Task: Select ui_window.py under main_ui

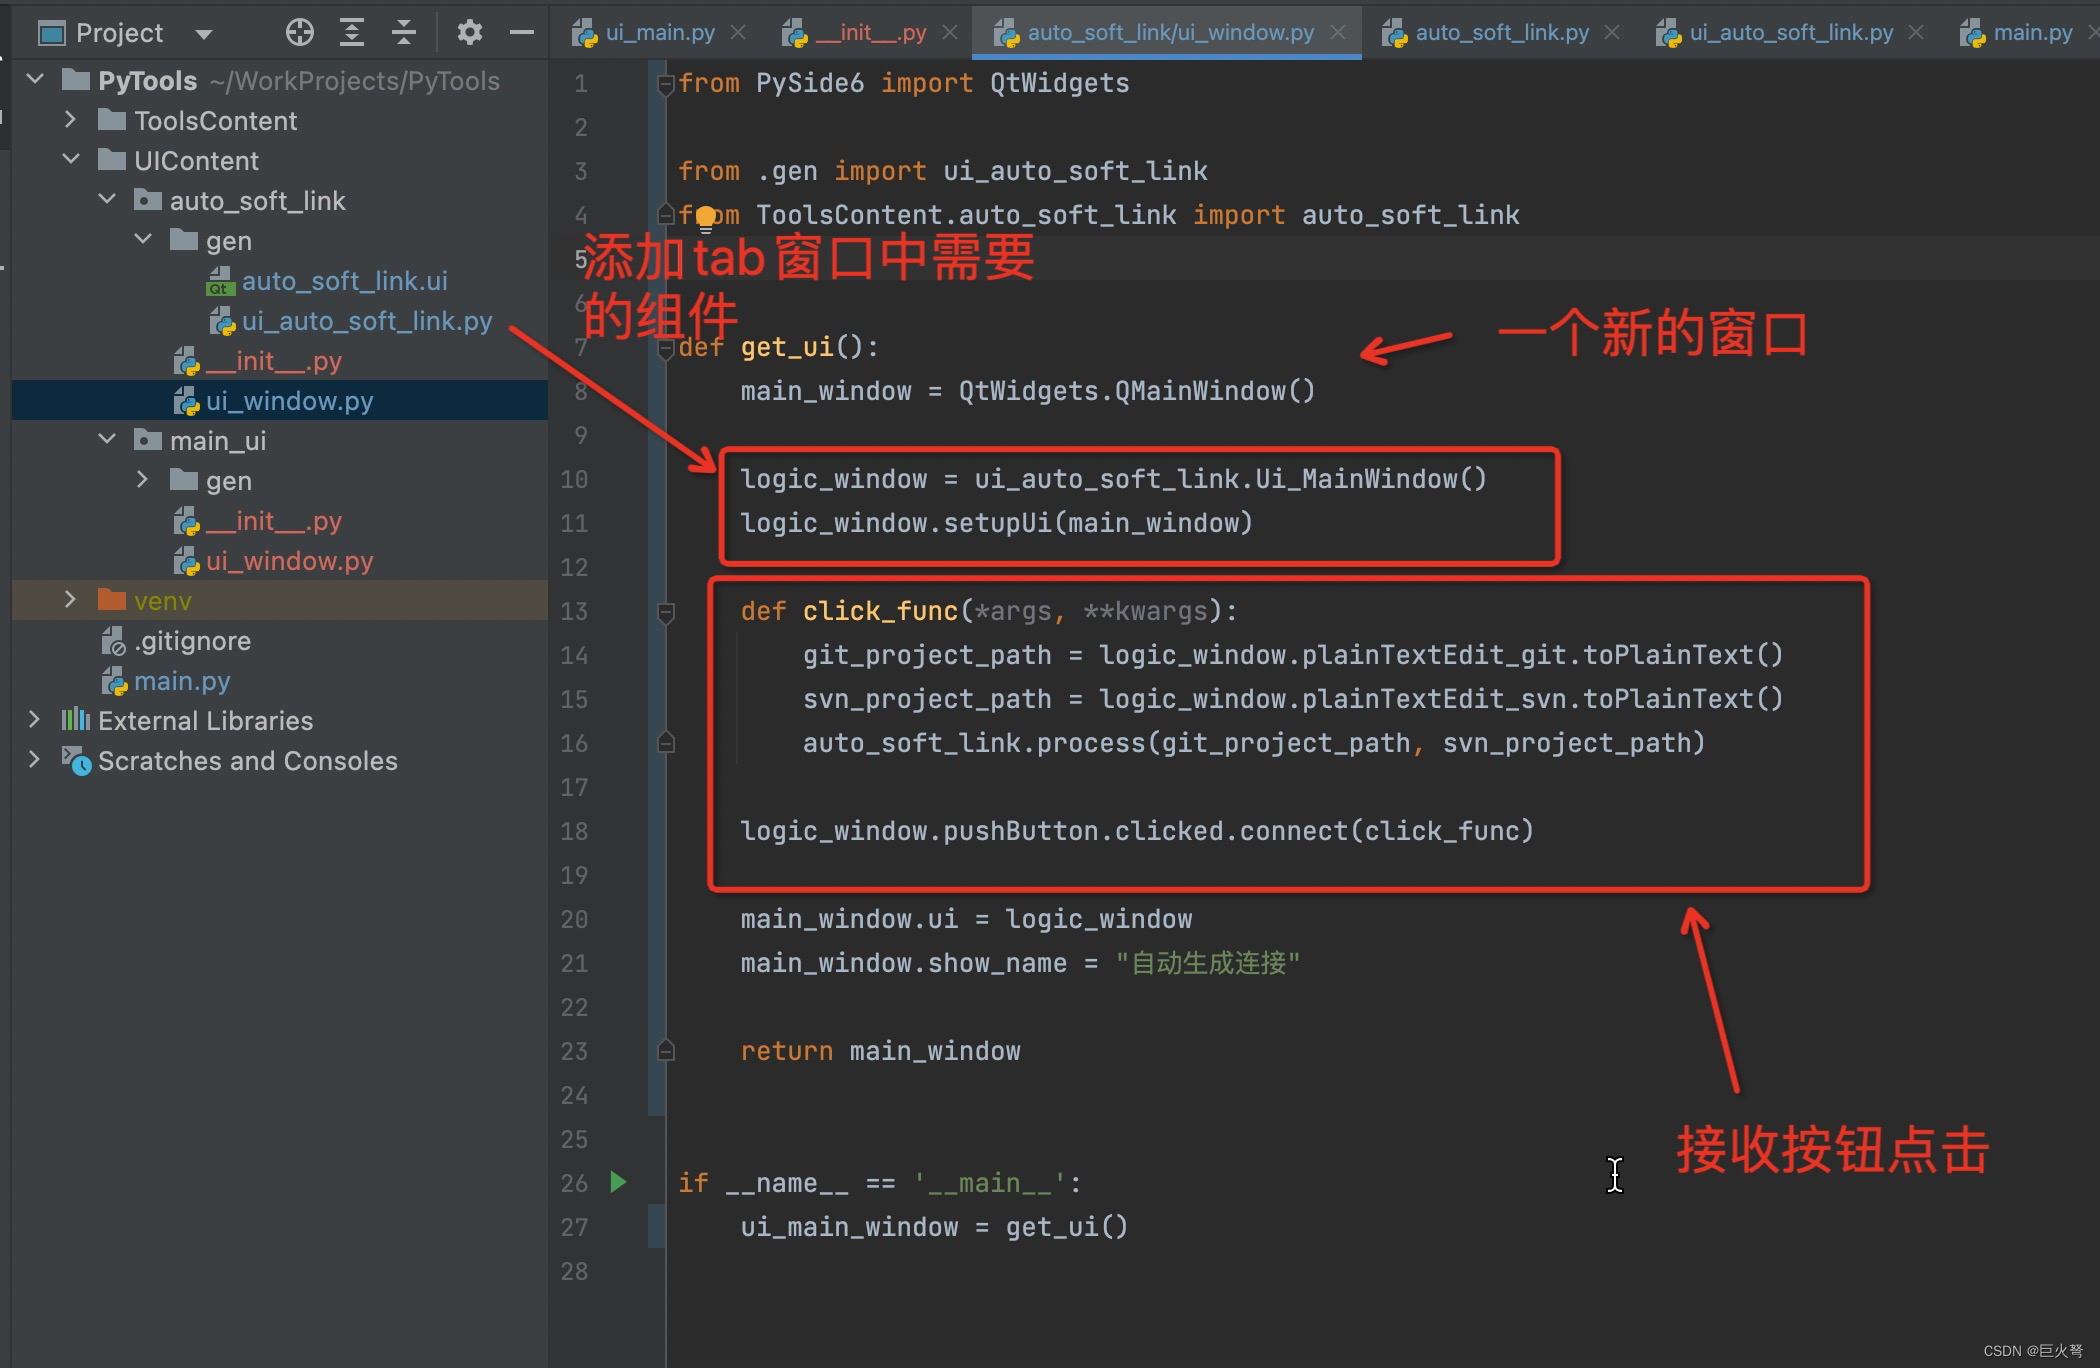Action: (x=289, y=561)
